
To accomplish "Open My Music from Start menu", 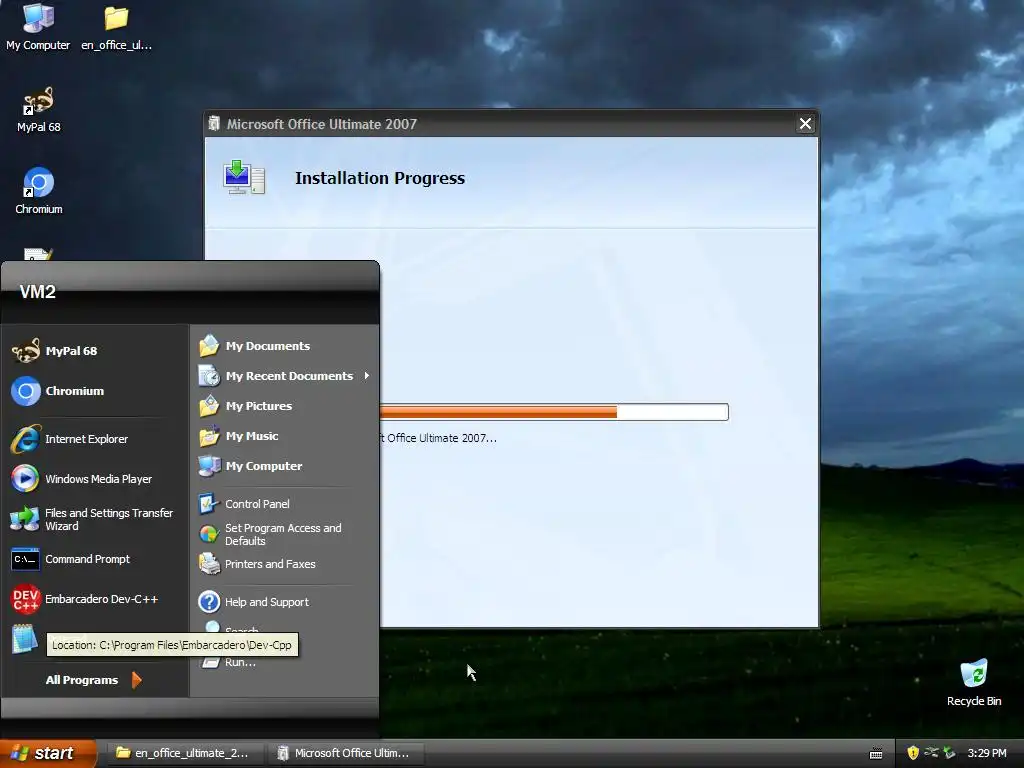I will (284, 436).
